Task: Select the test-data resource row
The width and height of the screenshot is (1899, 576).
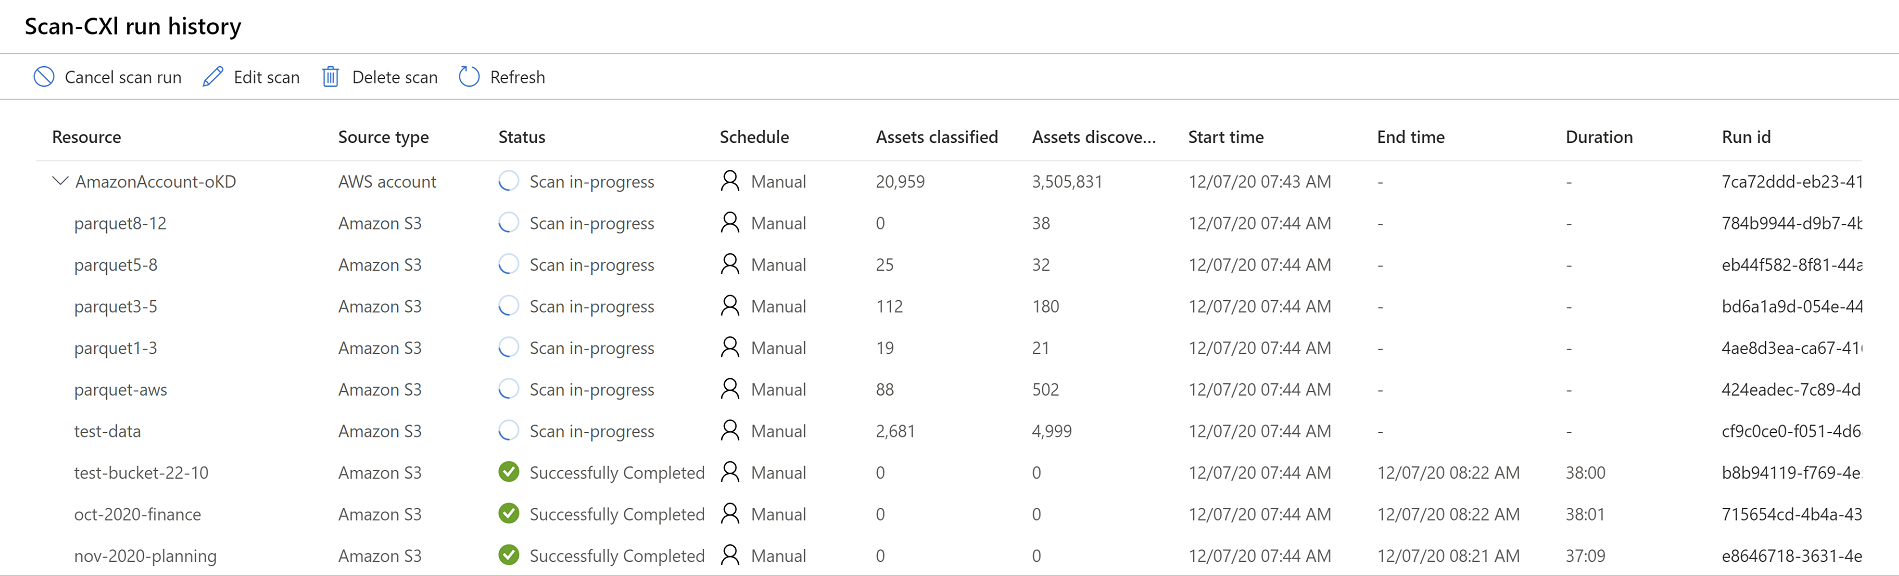Action: [107, 431]
